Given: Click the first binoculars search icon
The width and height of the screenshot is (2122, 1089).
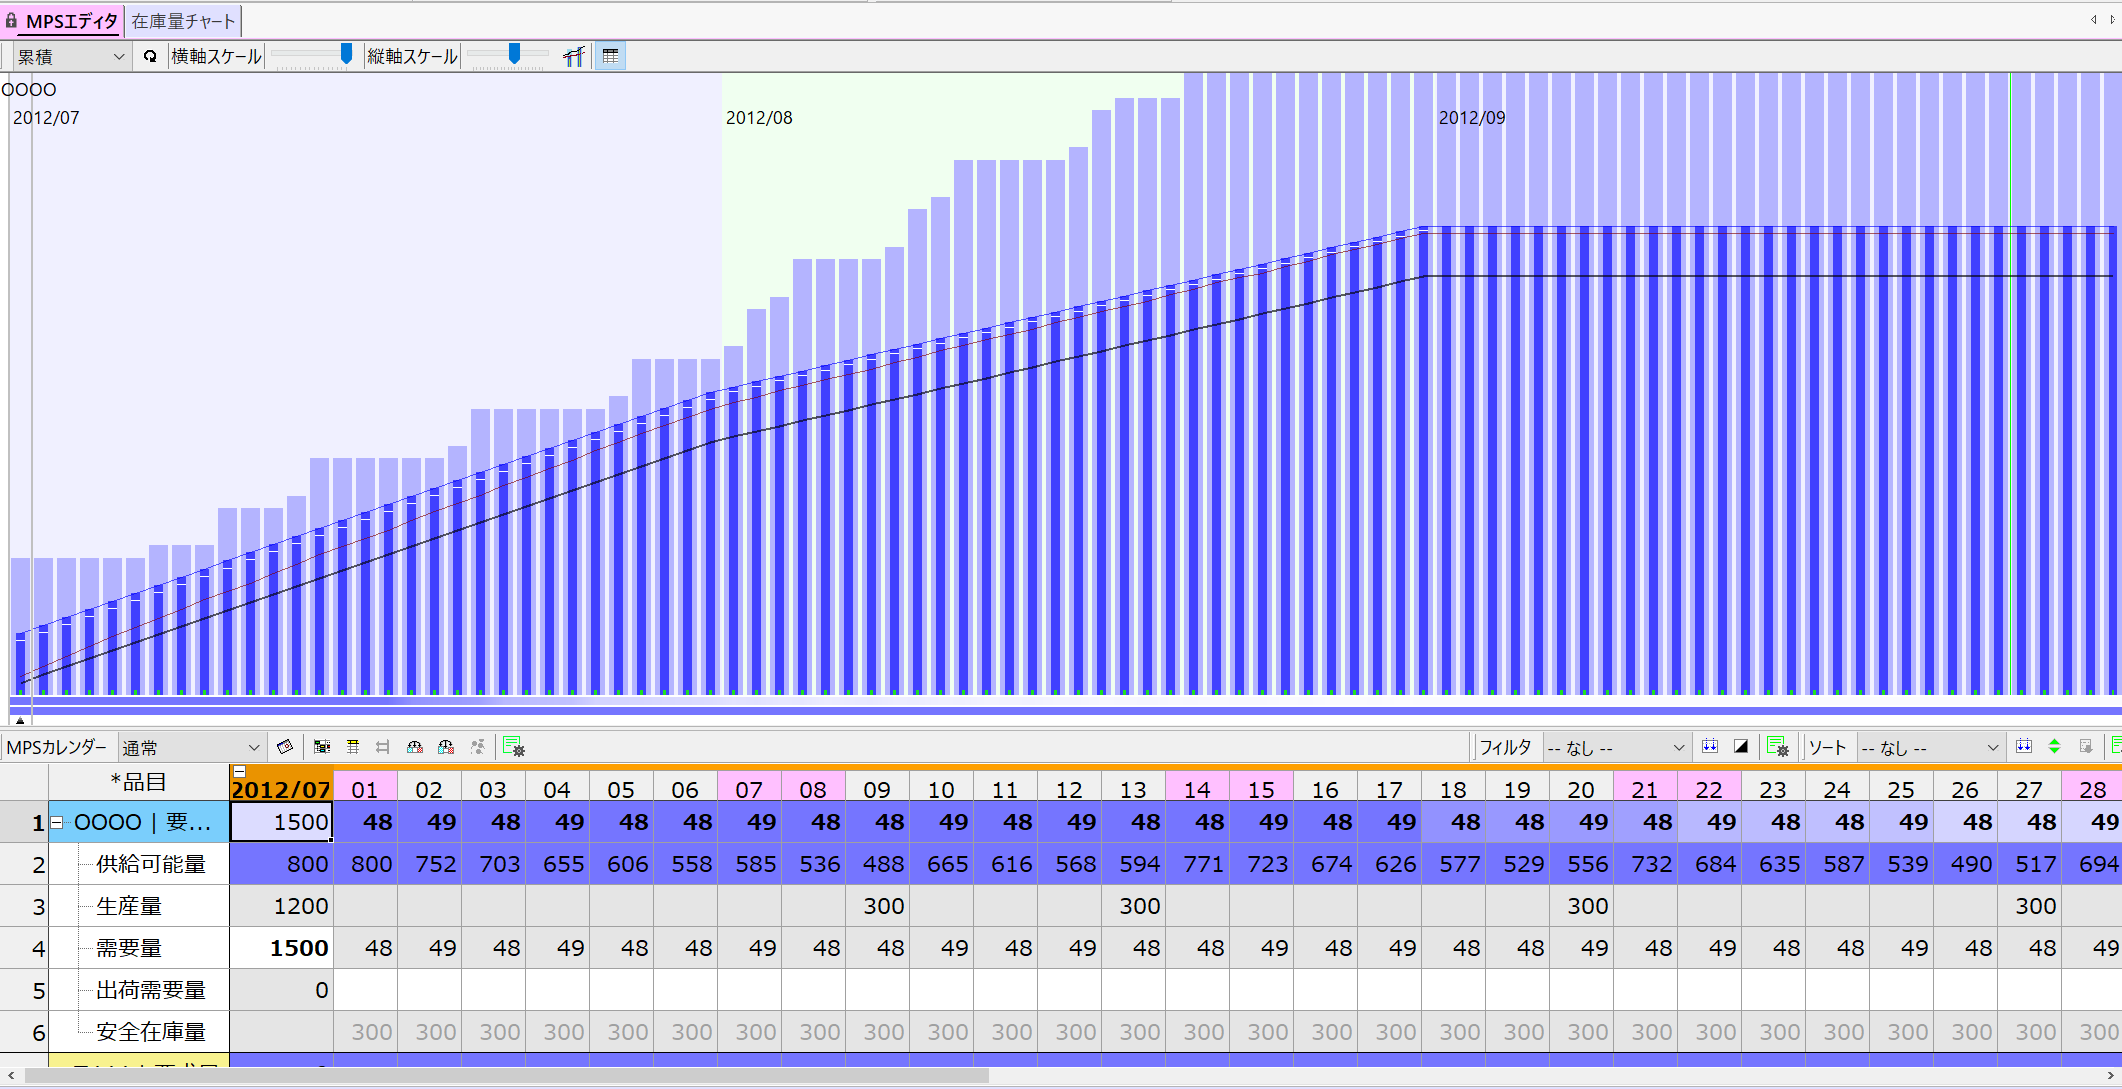Looking at the screenshot, I should pyautogui.click(x=415, y=747).
